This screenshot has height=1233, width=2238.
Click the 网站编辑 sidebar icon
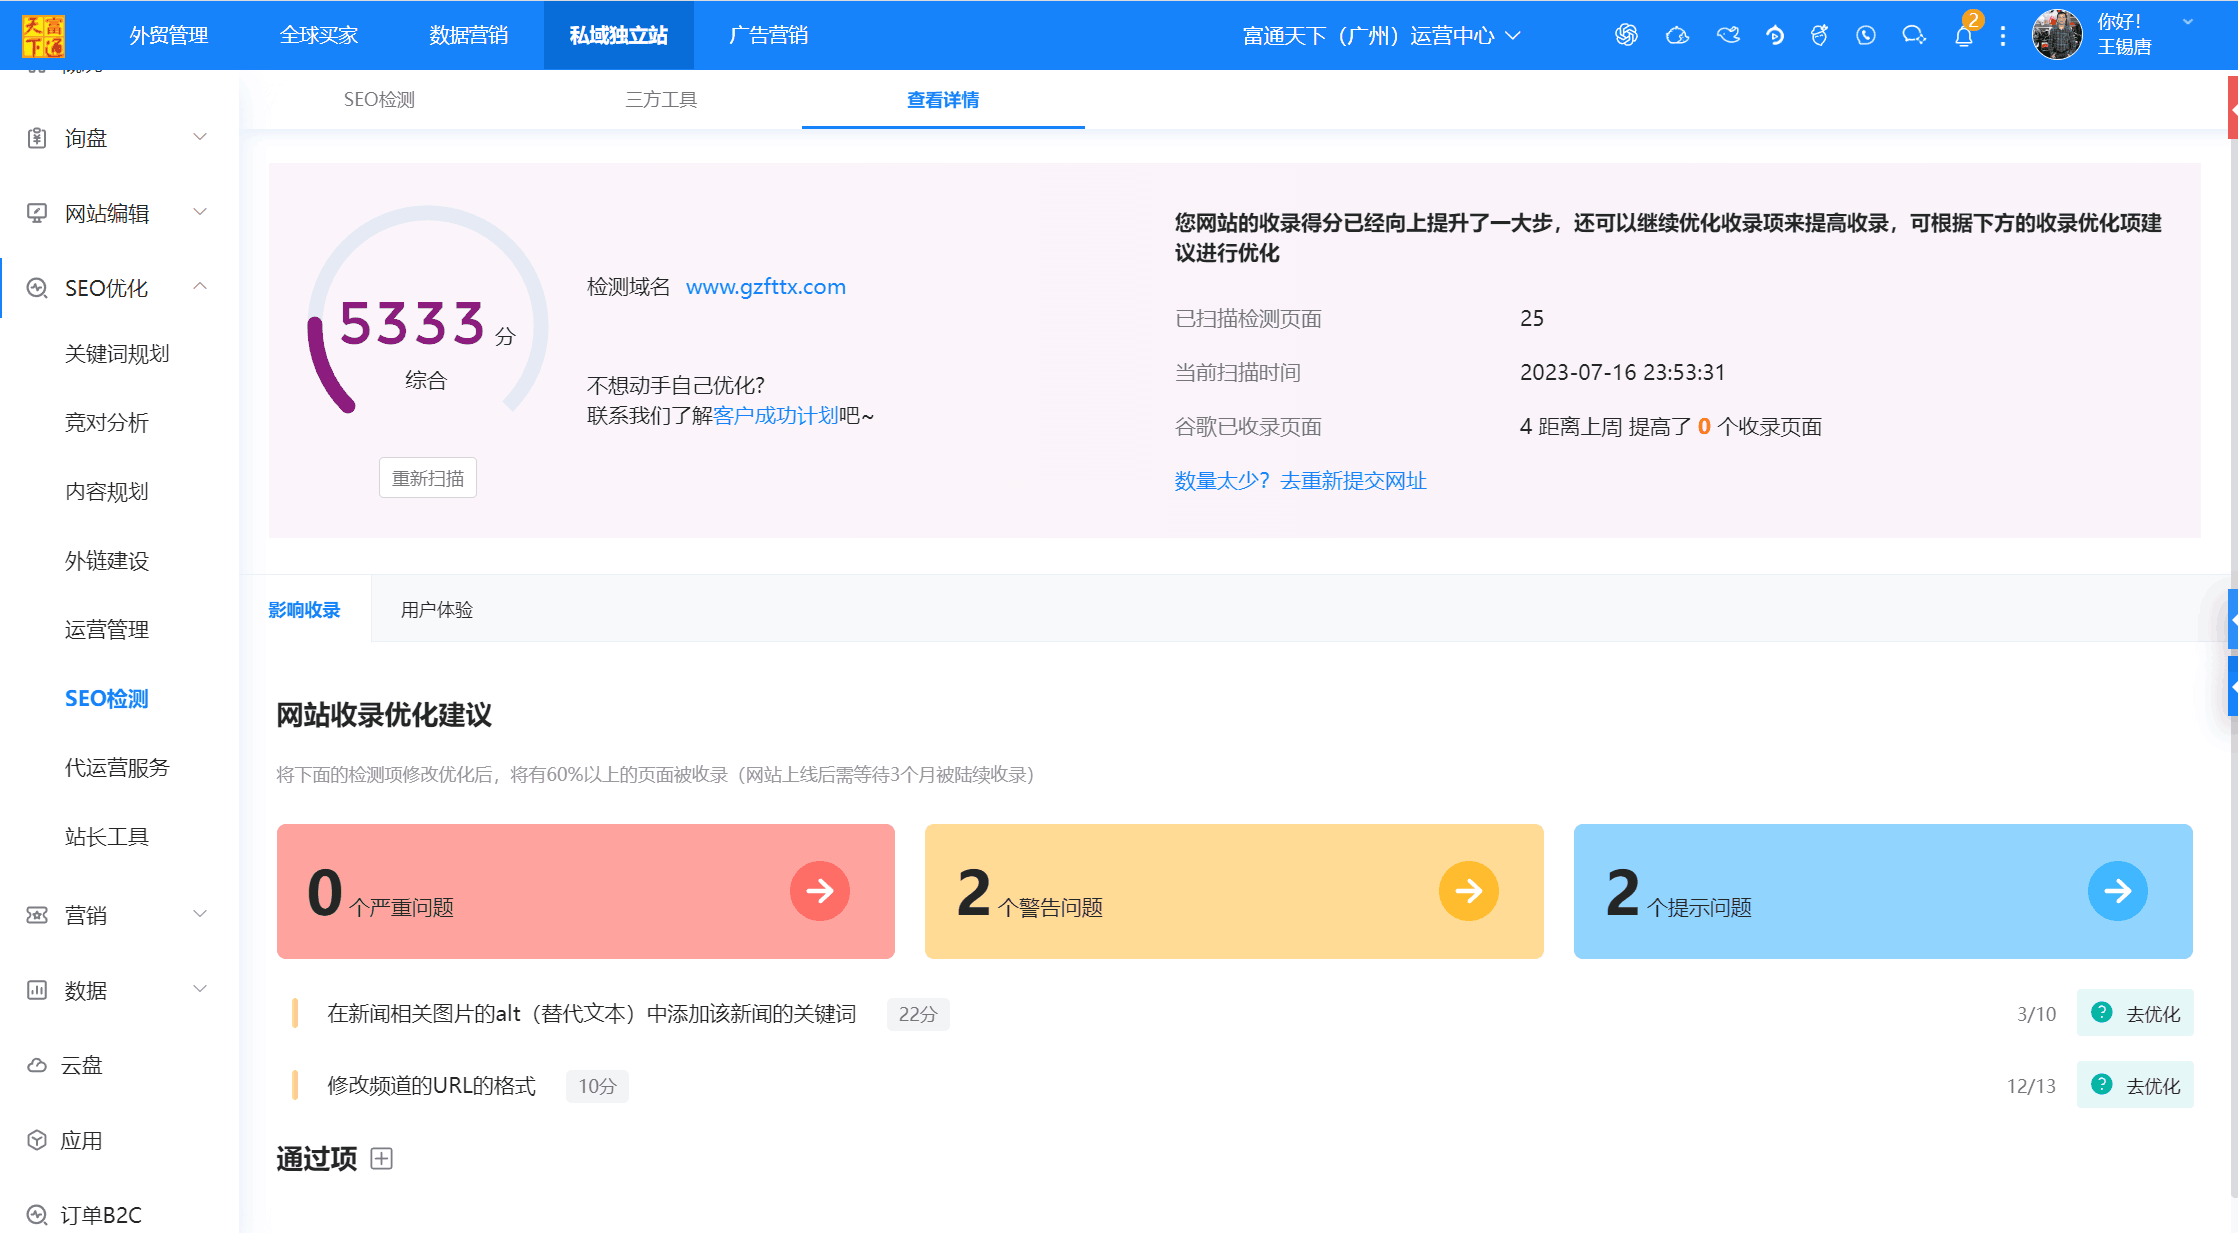[37, 213]
